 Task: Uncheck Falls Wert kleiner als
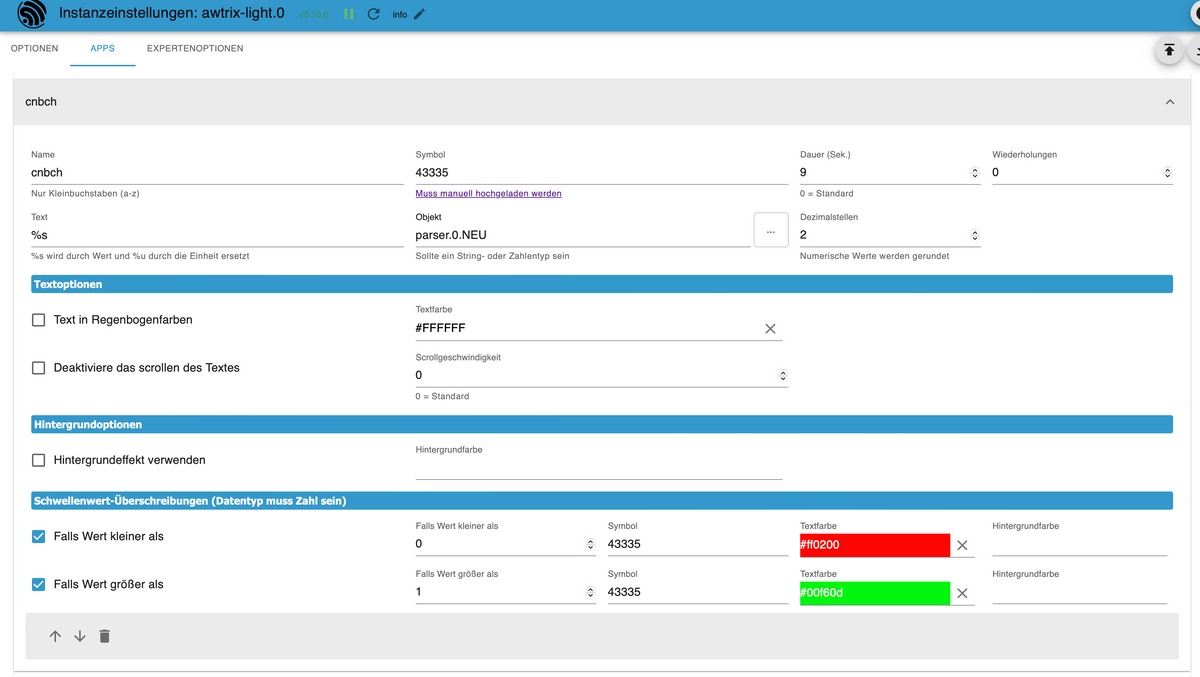click(x=39, y=536)
